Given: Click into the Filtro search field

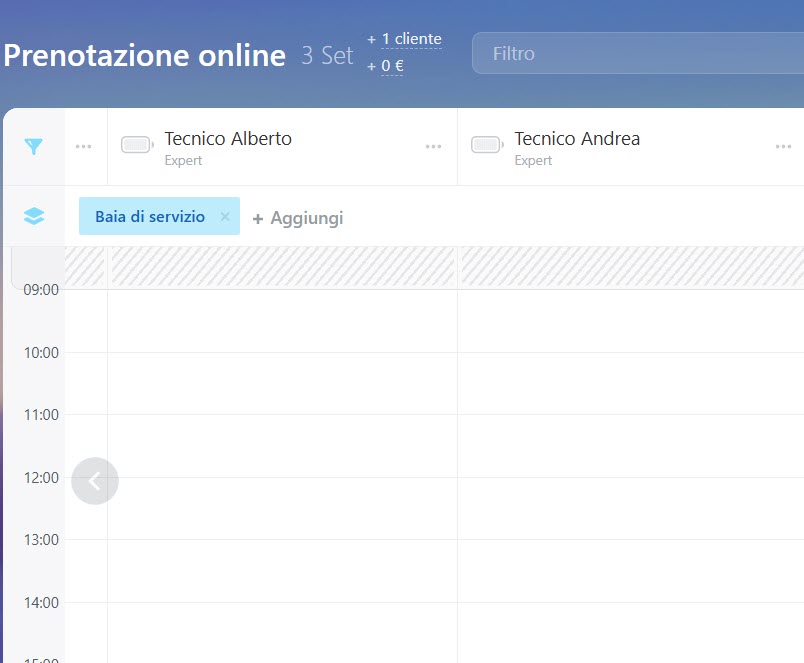Looking at the screenshot, I should pyautogui.click(x=640, y=54).
